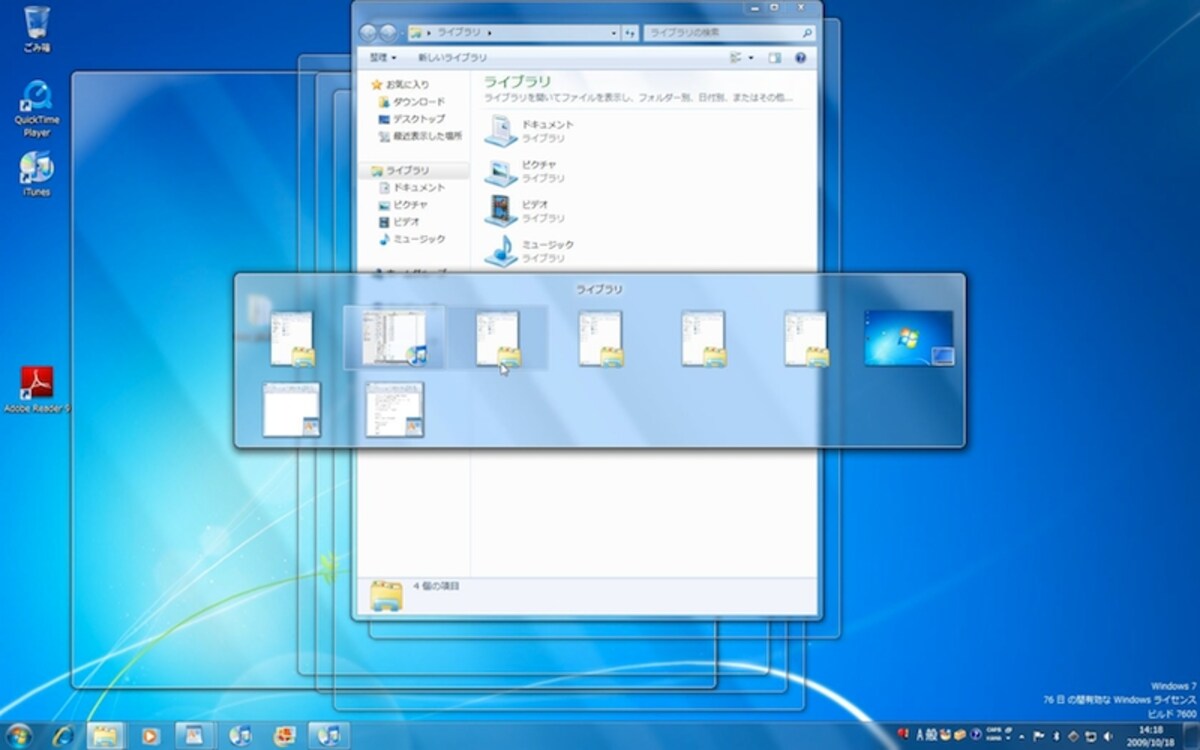Open Windows Media Player from the taskbar
This screenshot has height=750, width=1200.
(150, 735)
